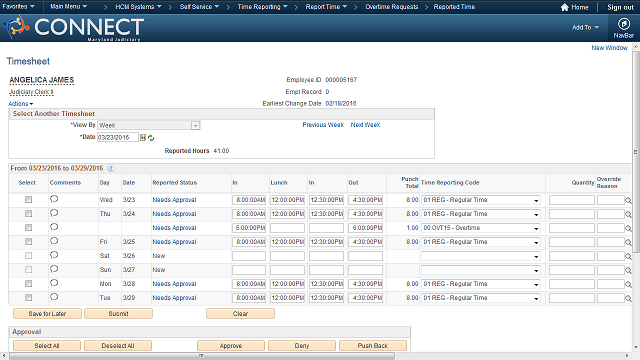The height and width of the screenshot is (360, 640).
Task: Open Time Reporting Code dropdown for Wed 3/23
Action: (481, 200)
